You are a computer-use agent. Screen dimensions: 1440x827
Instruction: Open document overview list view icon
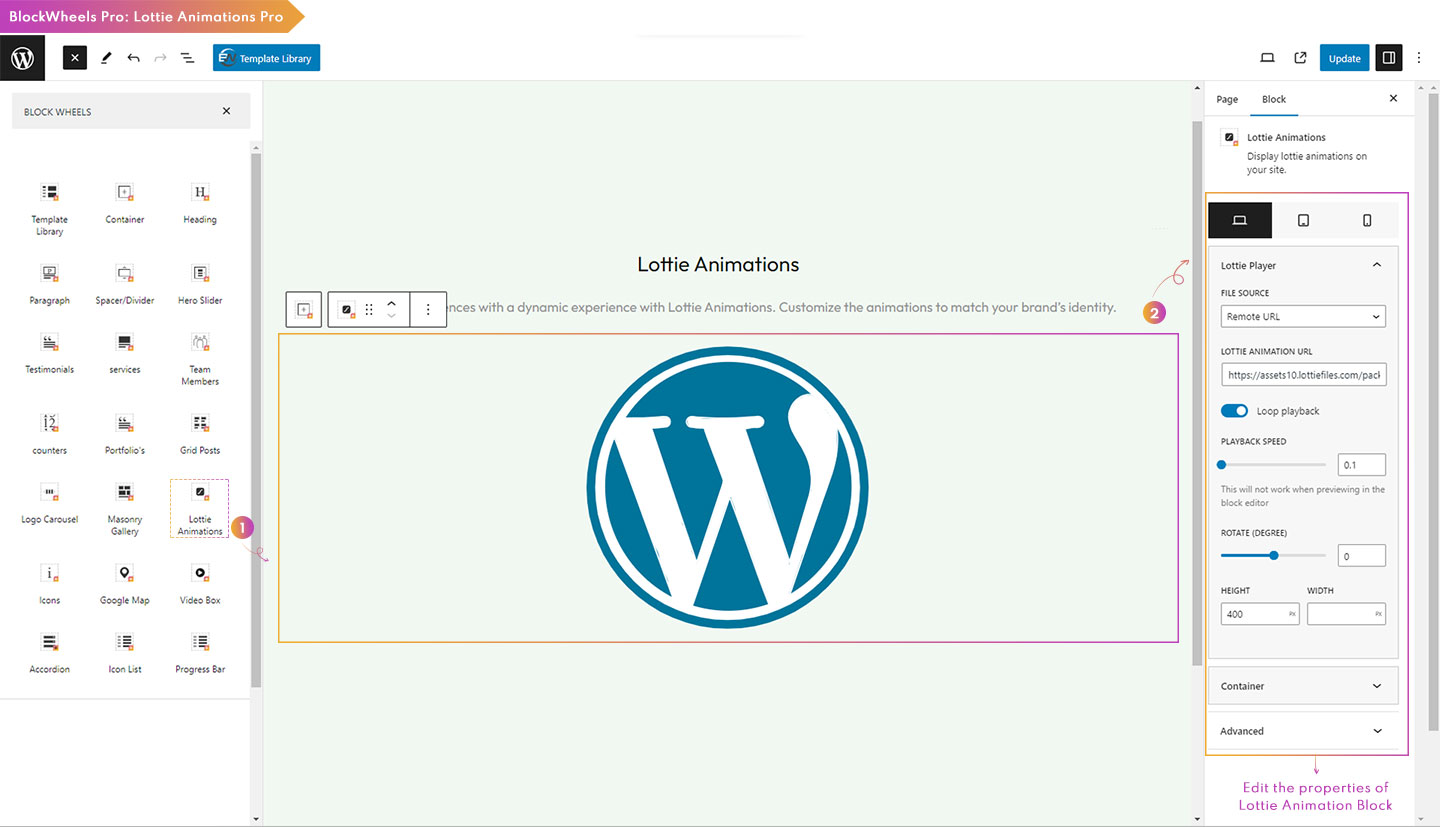[187, 58]
